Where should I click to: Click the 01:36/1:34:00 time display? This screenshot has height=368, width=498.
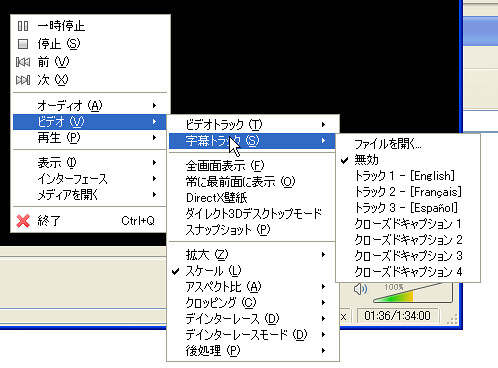point(397,315)
